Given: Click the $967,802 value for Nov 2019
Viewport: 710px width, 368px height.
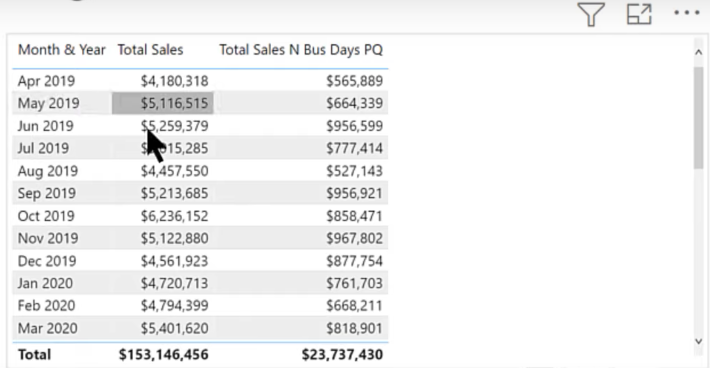Looking at the screenshot, I should coord(355,238).
